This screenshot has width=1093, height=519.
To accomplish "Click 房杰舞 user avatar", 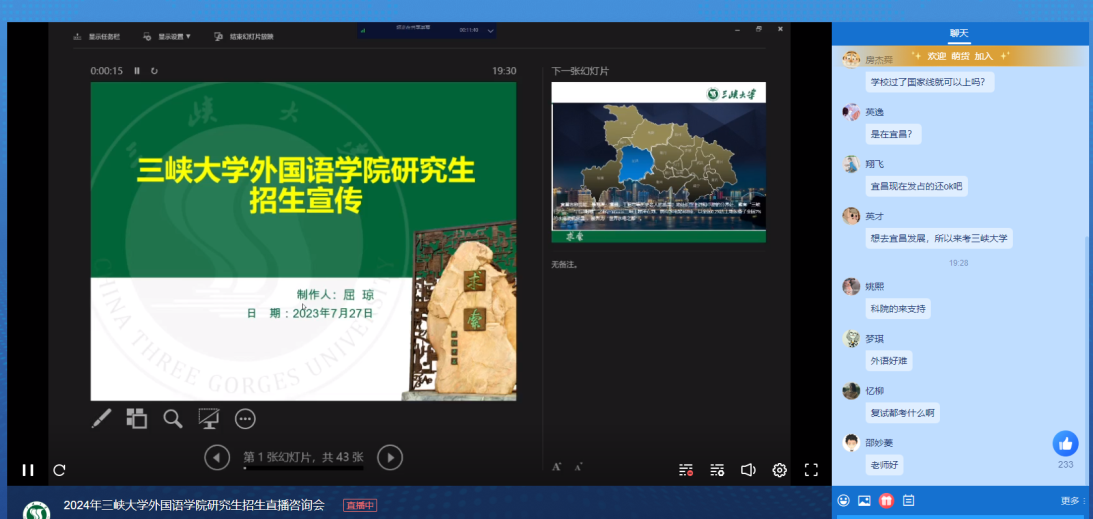I will pyautogui.click(x=851, y=59).
